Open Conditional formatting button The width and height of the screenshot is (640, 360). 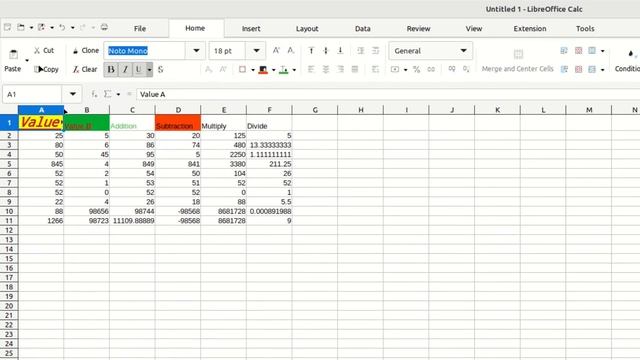coord(628,60)
